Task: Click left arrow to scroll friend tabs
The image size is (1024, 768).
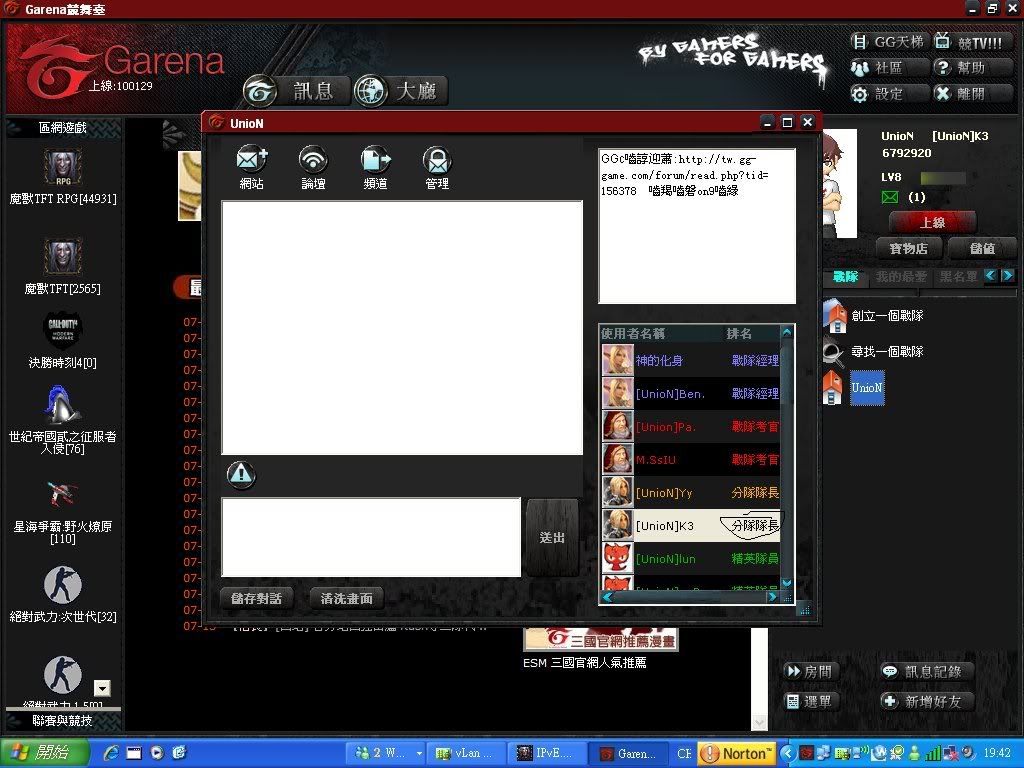Action: [x=990, y=276]
